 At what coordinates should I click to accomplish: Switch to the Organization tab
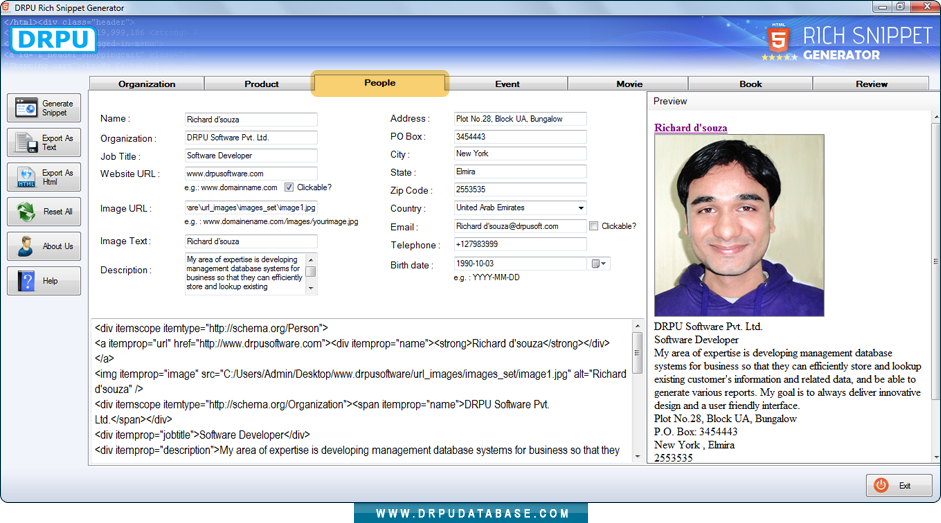click(146, 84)
